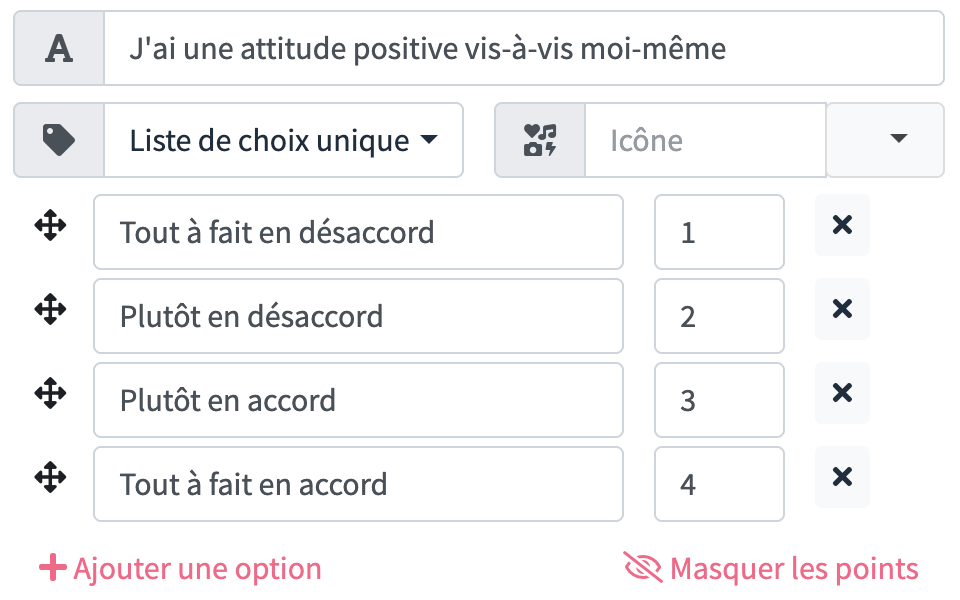Click the move handle for "Tout à fait en accord"
Viewport: 960px width, 600px height.
[x=50, y=478]
